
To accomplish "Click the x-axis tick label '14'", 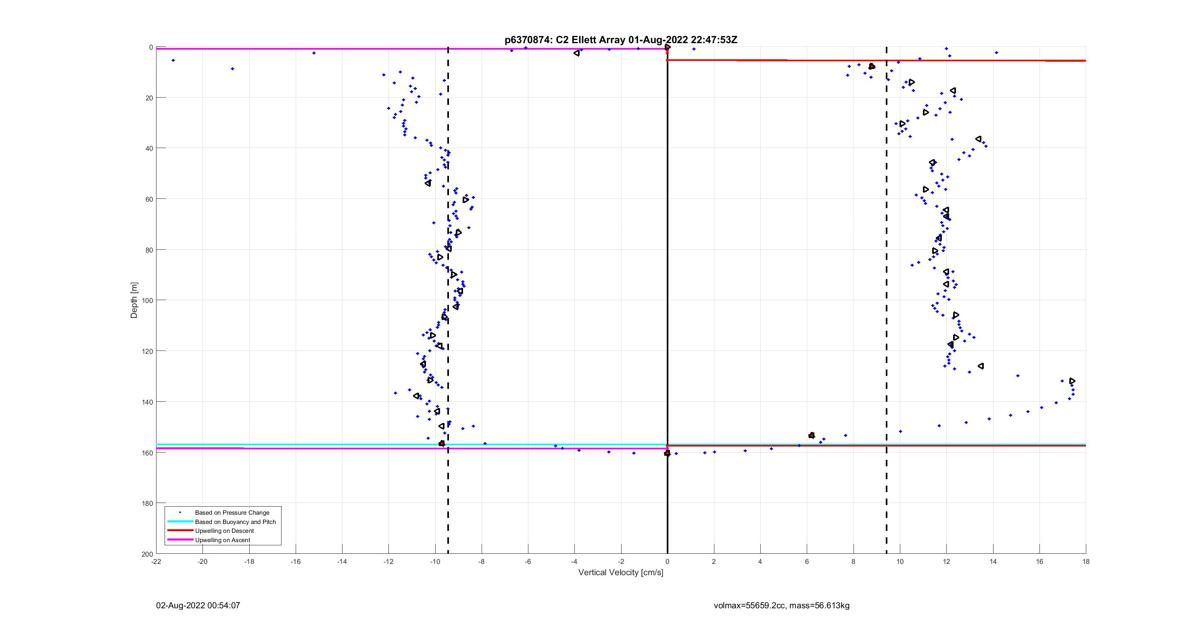I will point(993,562).
